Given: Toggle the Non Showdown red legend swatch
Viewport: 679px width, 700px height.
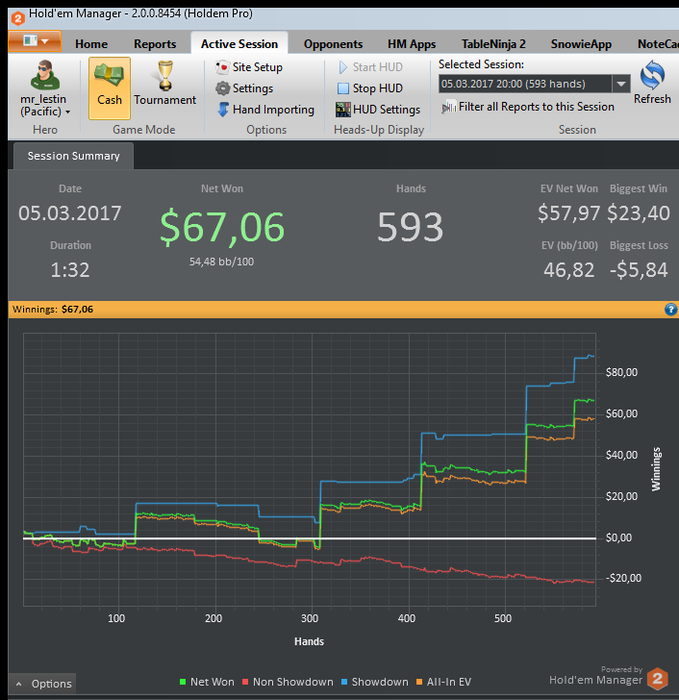Looking at the screenshot, I should tap(245, 682).
